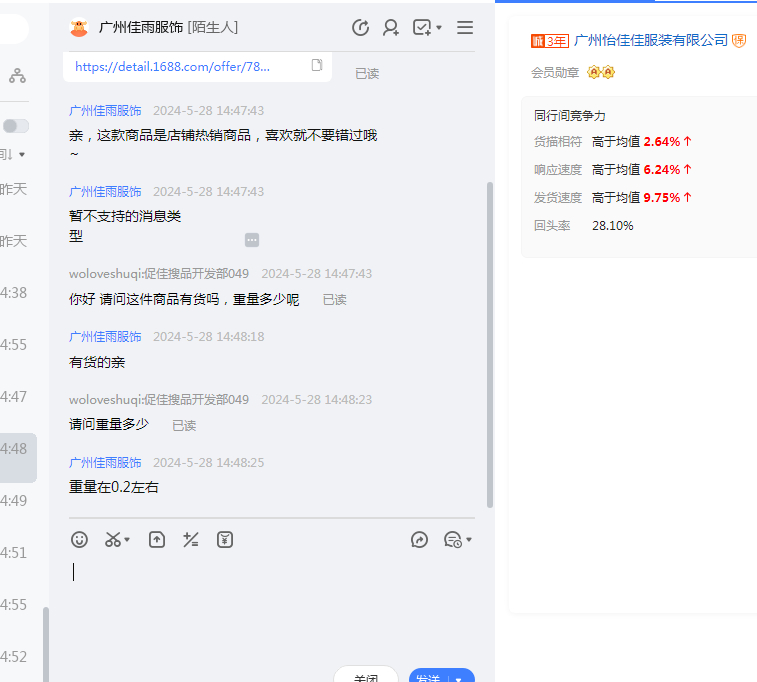Open the calculator plus-slash icon
Screen dimensions: 757x682
[190, 540]
